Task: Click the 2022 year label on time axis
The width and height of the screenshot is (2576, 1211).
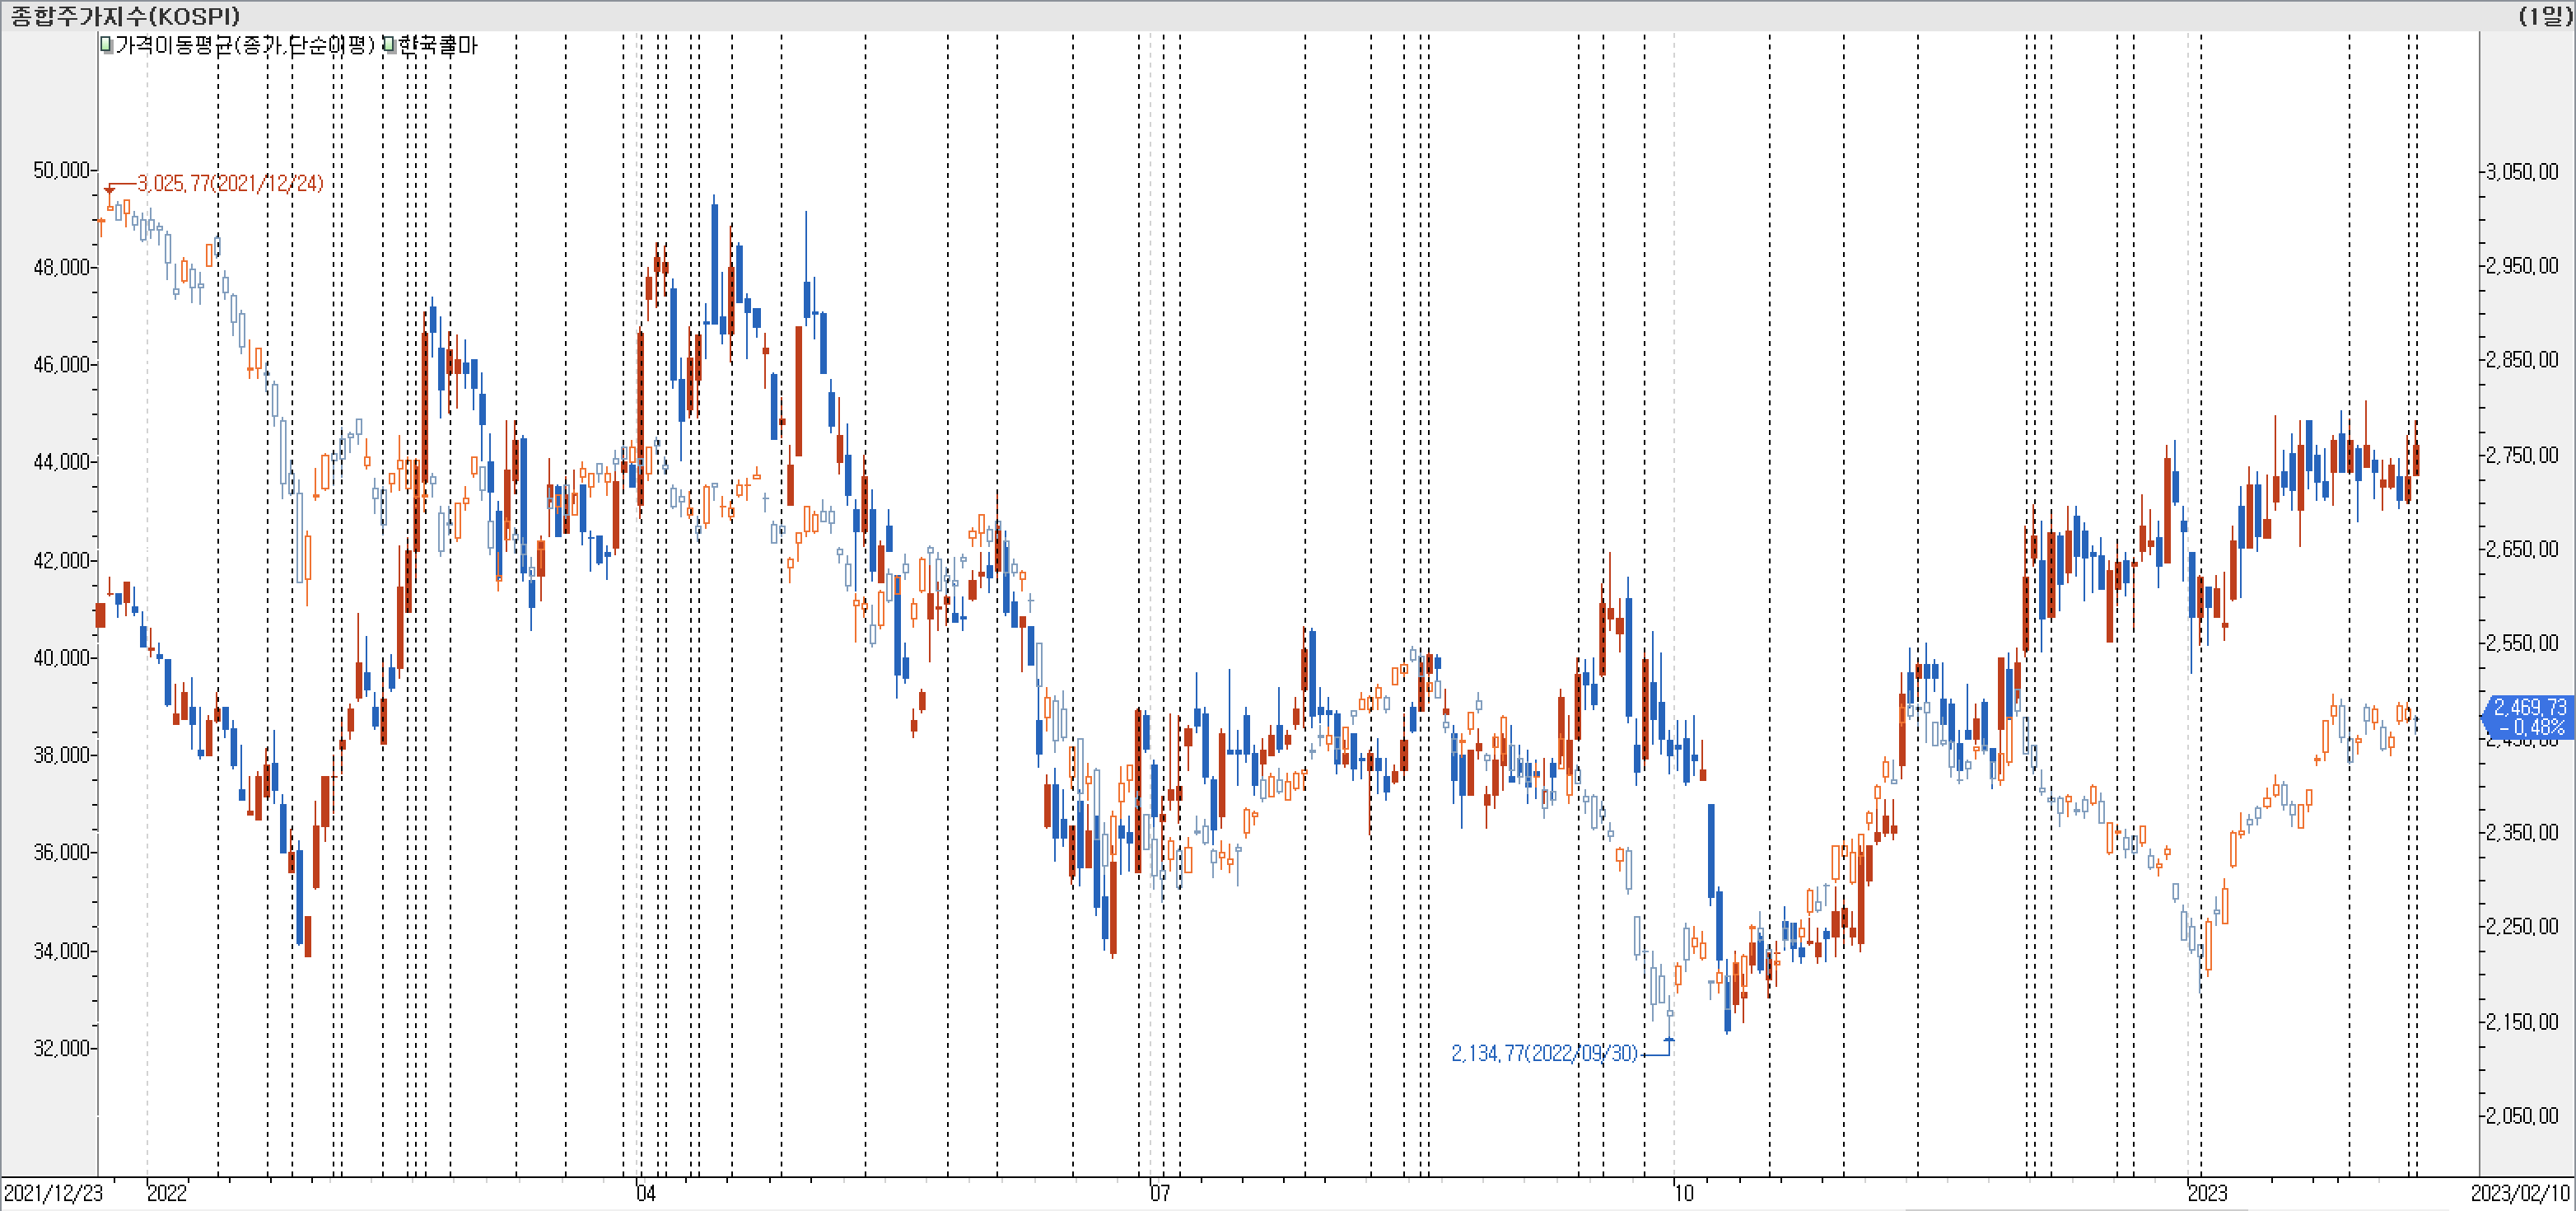Action: (x=167, y=1193)
